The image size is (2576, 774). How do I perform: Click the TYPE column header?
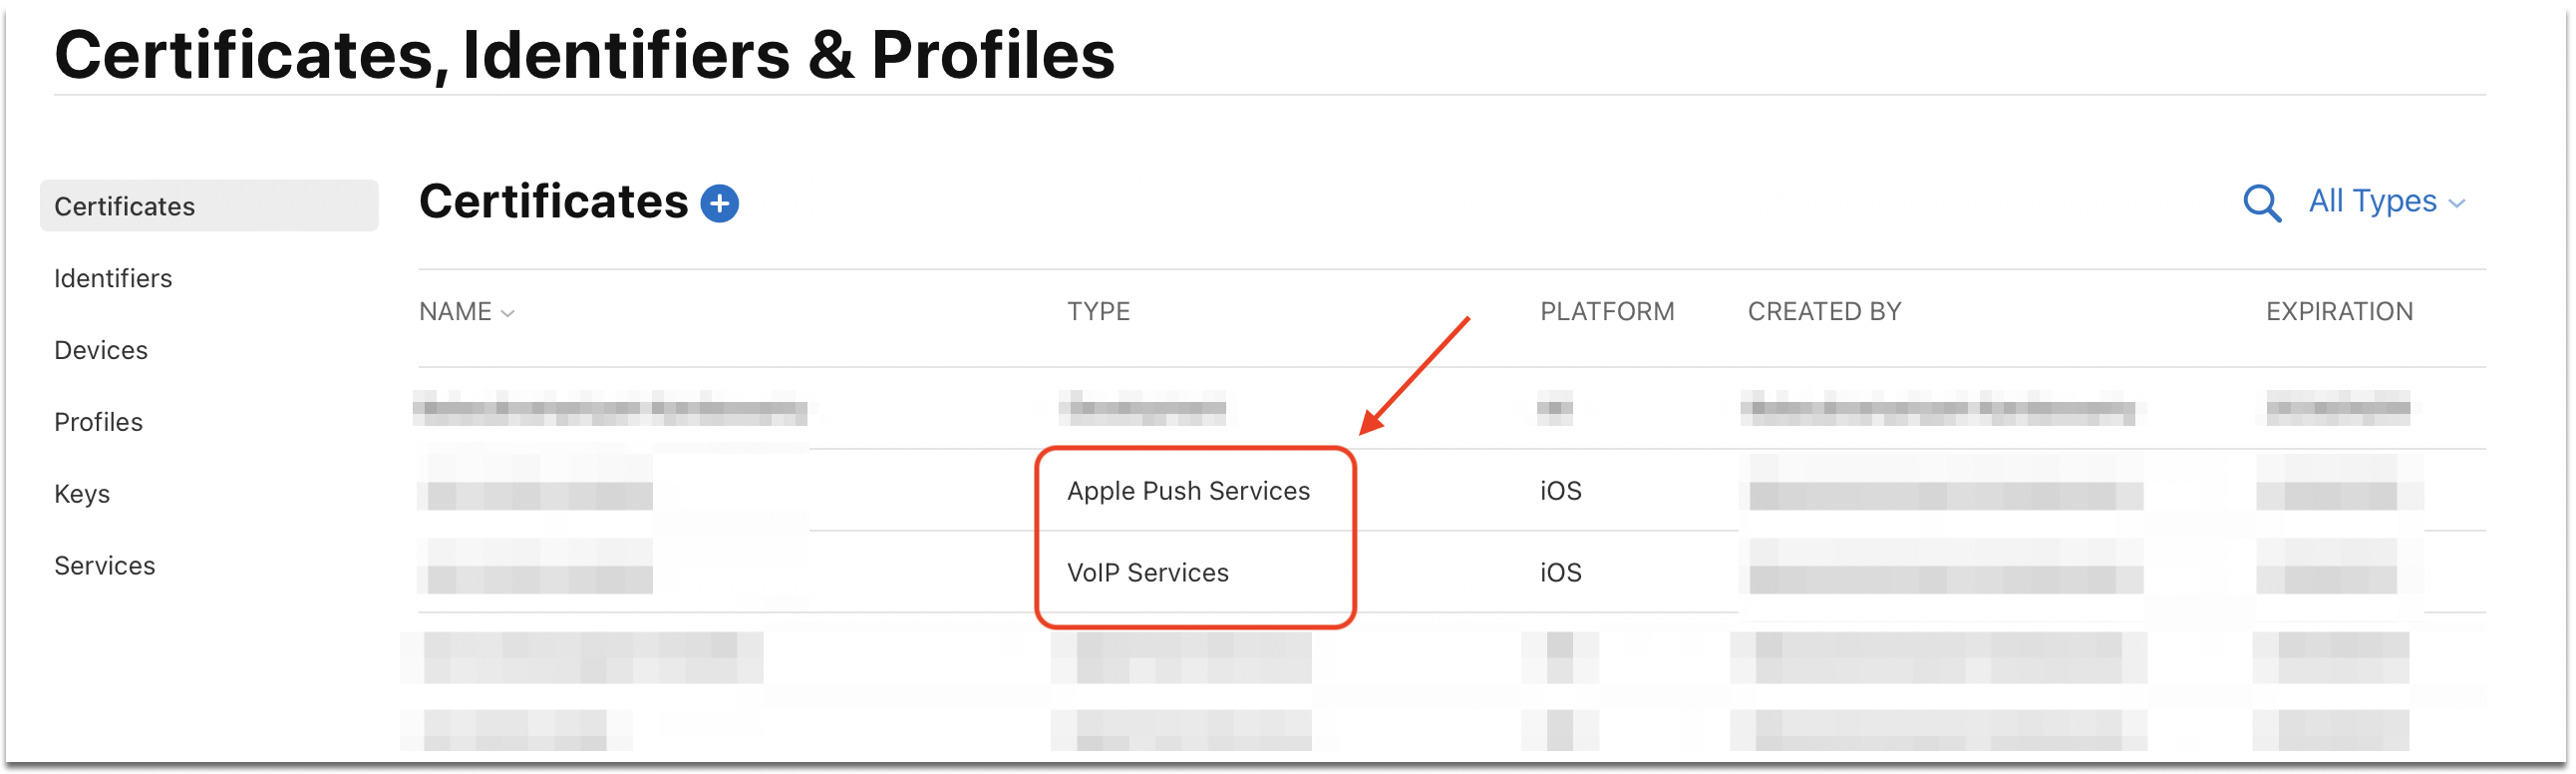click(1098, 311)
